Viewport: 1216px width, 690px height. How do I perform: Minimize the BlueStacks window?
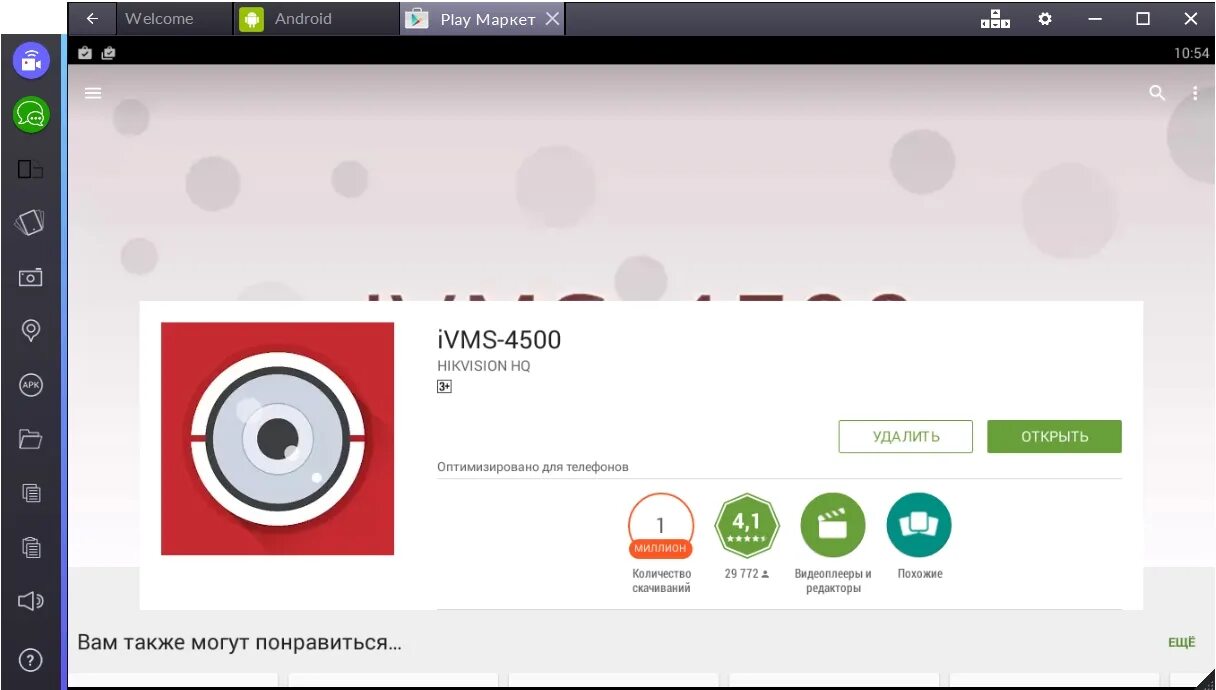coord(1097,19)
